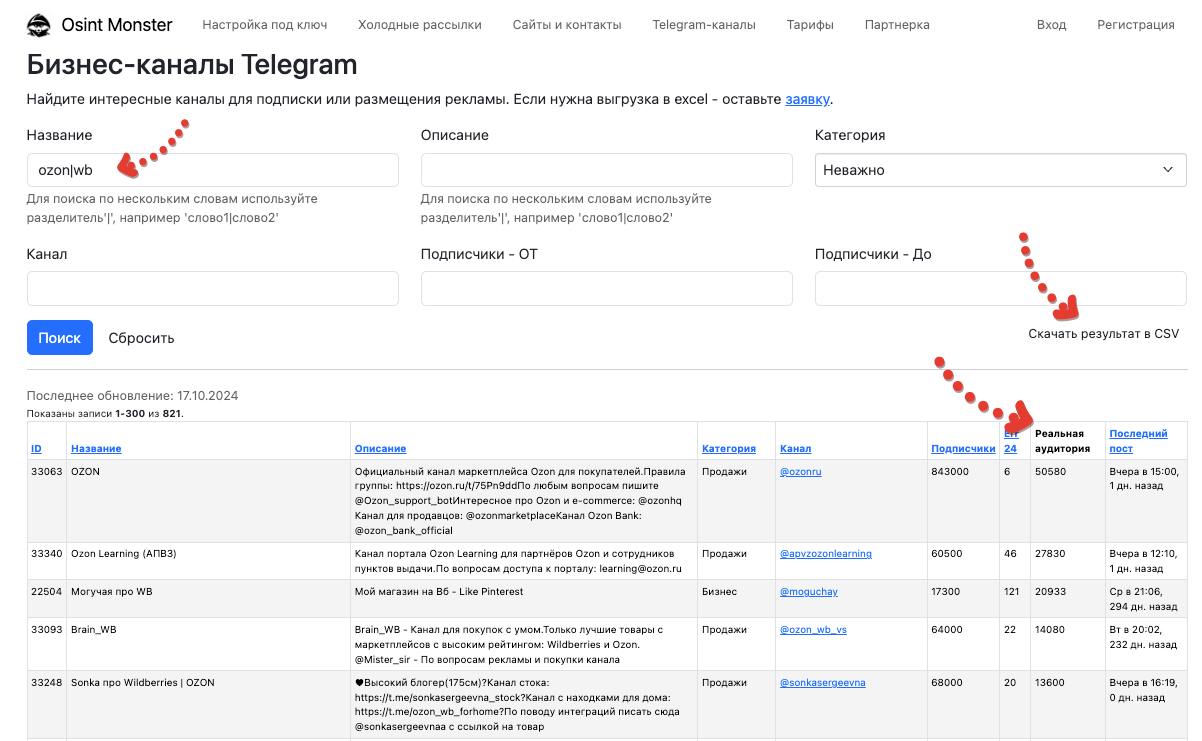Image resolution: width=1202 pixels, height=741 pixels.
Task: Click the Название field containing ozon|wb
Action: point(212,169)
